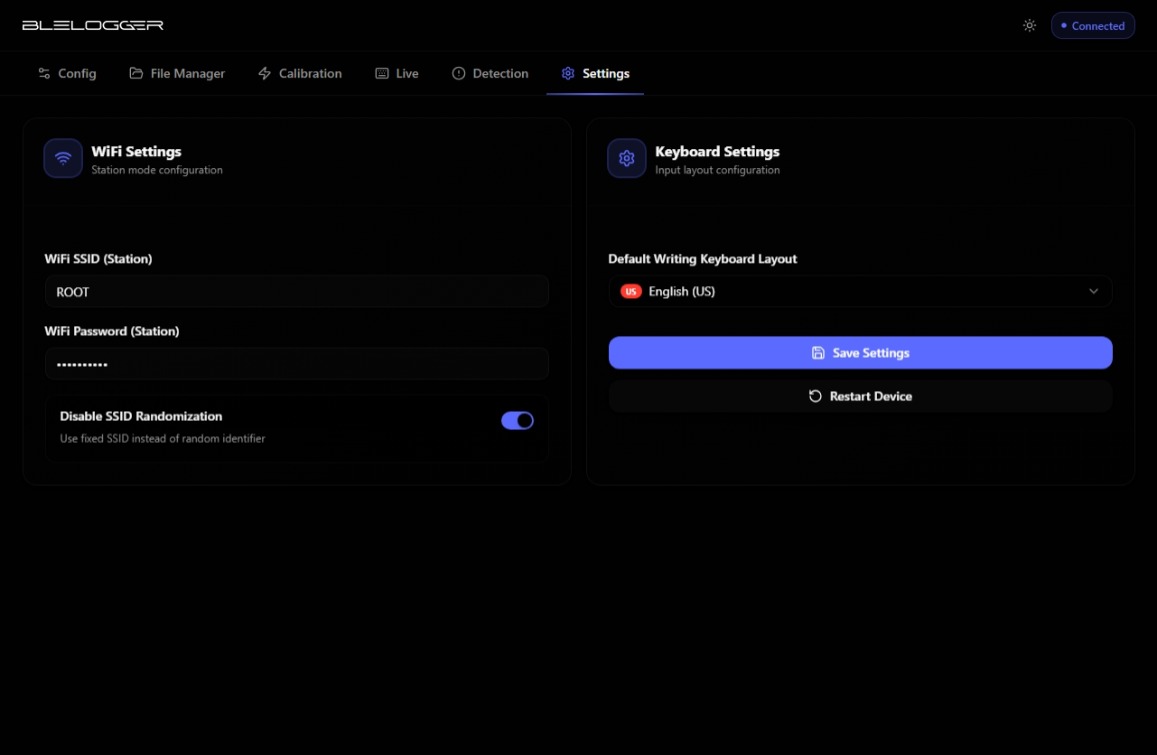1157x755 pixels.
Task: Go to the Live tab
Action: 397,74
